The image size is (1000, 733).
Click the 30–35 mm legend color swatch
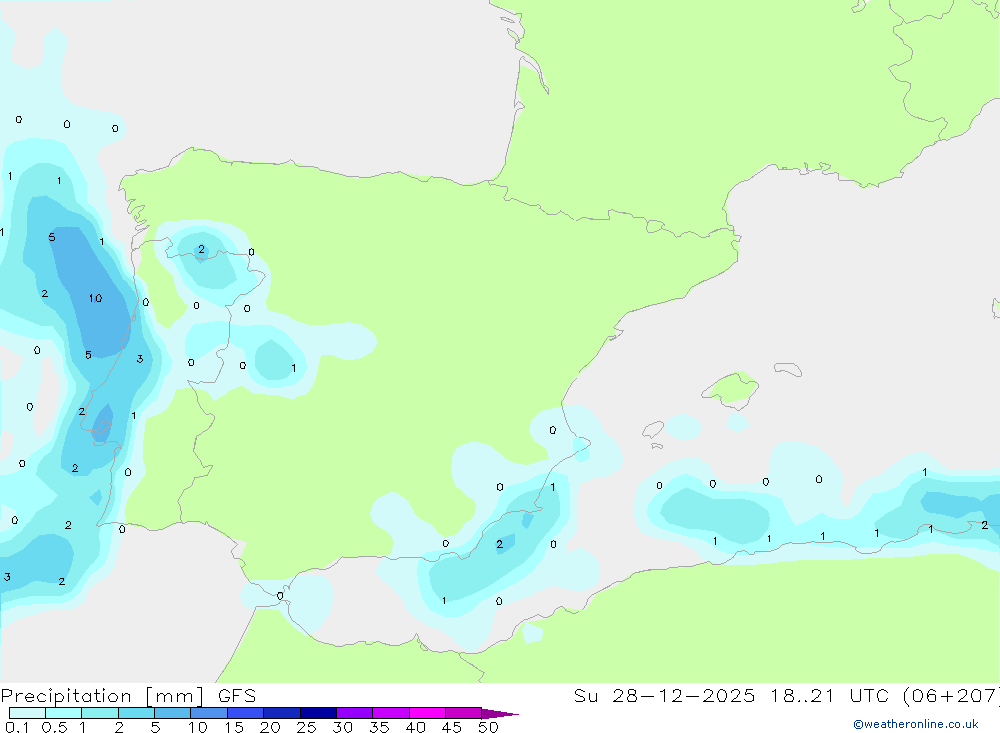click(354, 713)
